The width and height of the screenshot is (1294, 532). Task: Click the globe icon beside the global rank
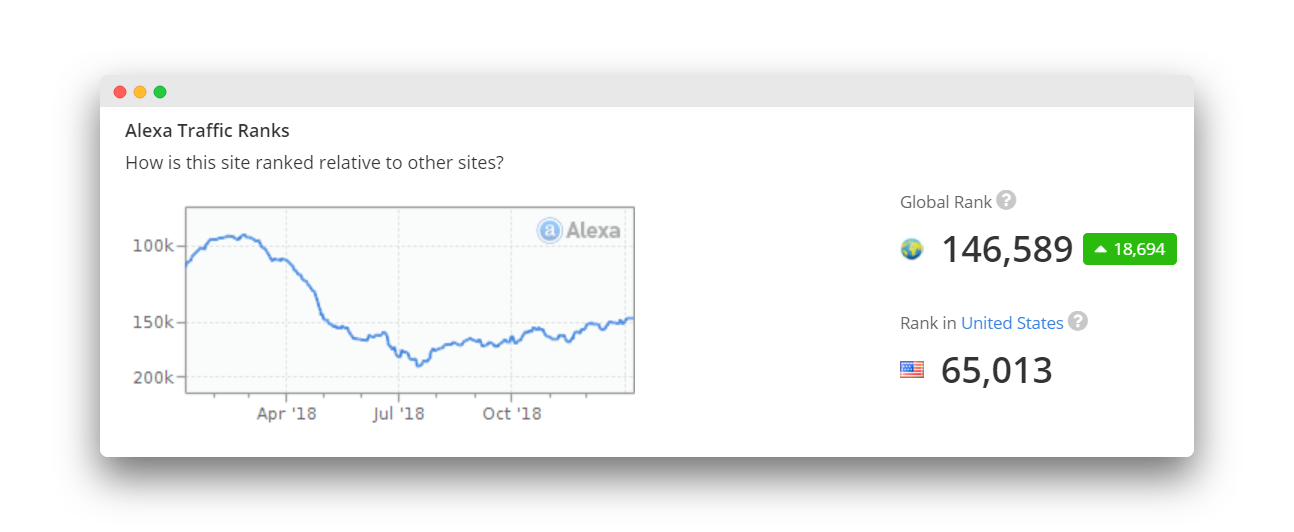911,249
